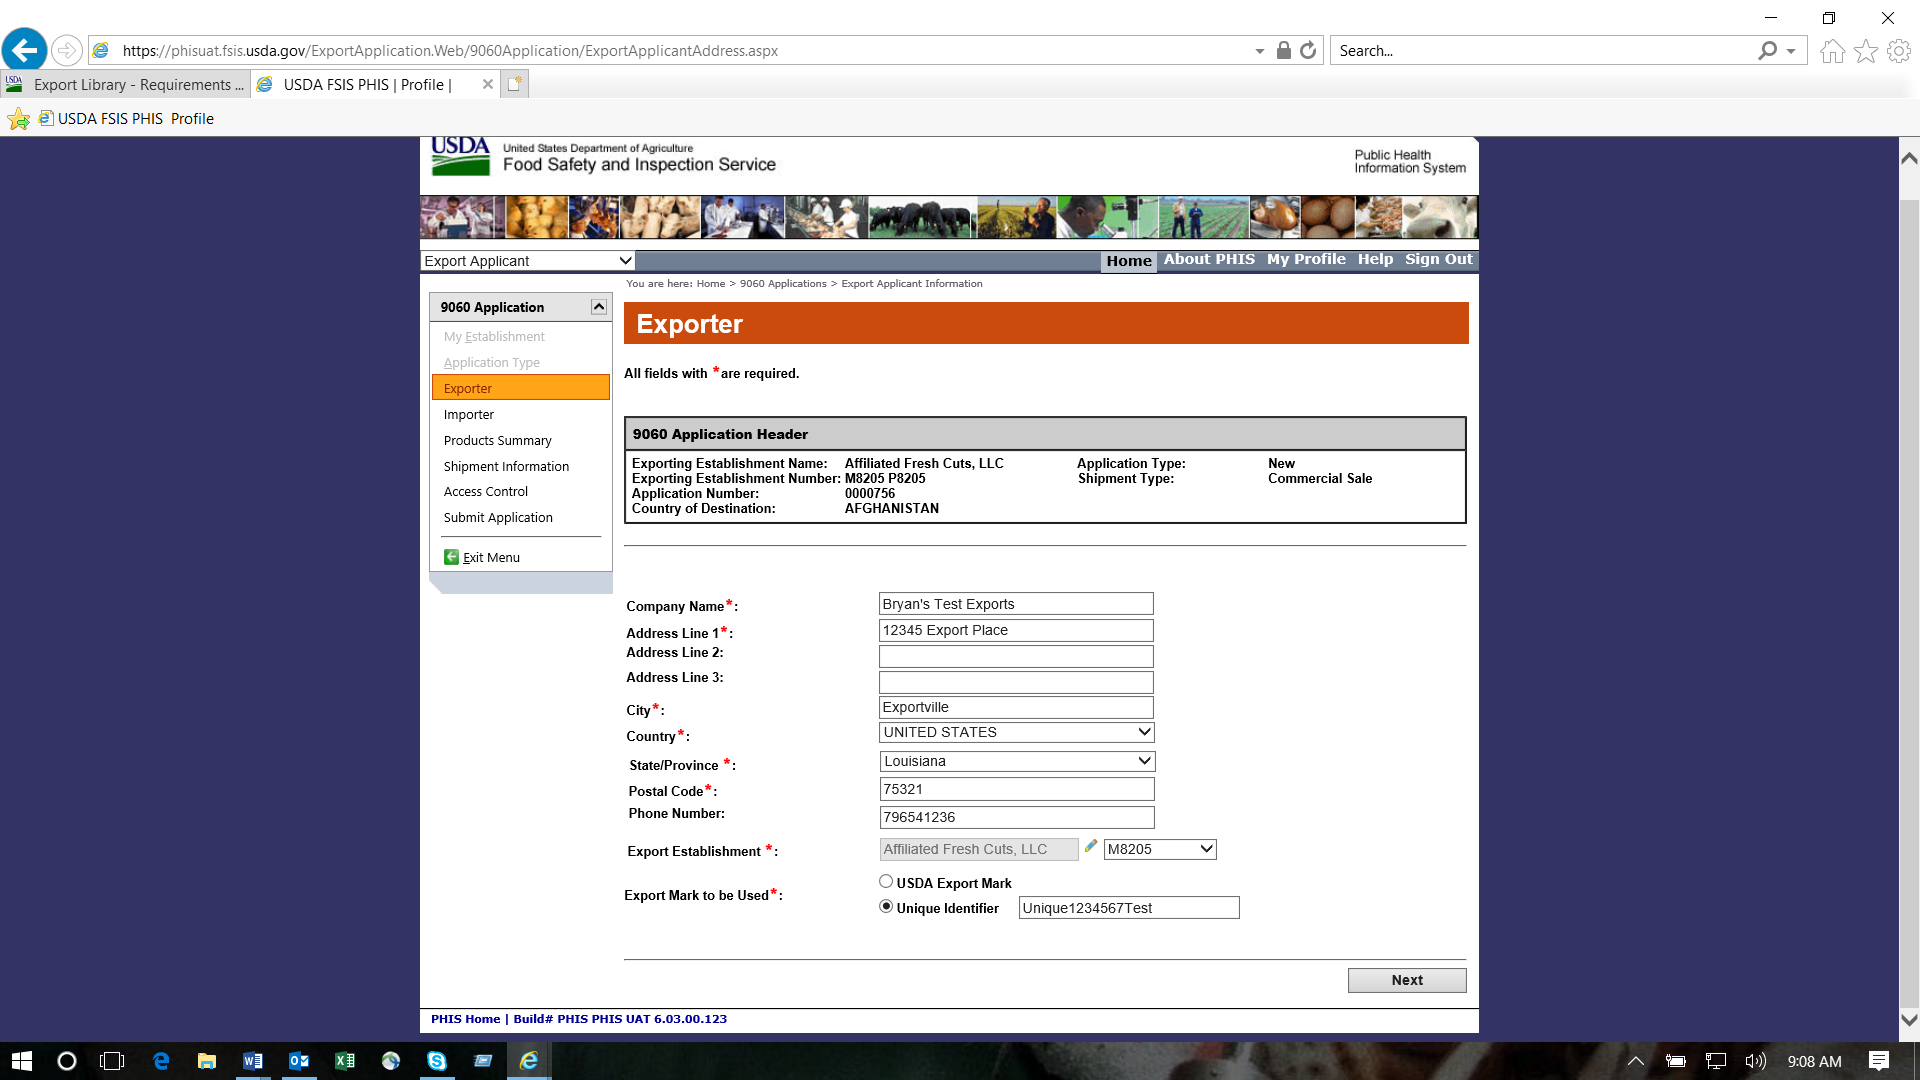This screenshot has height=1080, width=1920.
Task: Click the green Exit Menu icon
Action: pyautogui.click(x=452, y=557)
